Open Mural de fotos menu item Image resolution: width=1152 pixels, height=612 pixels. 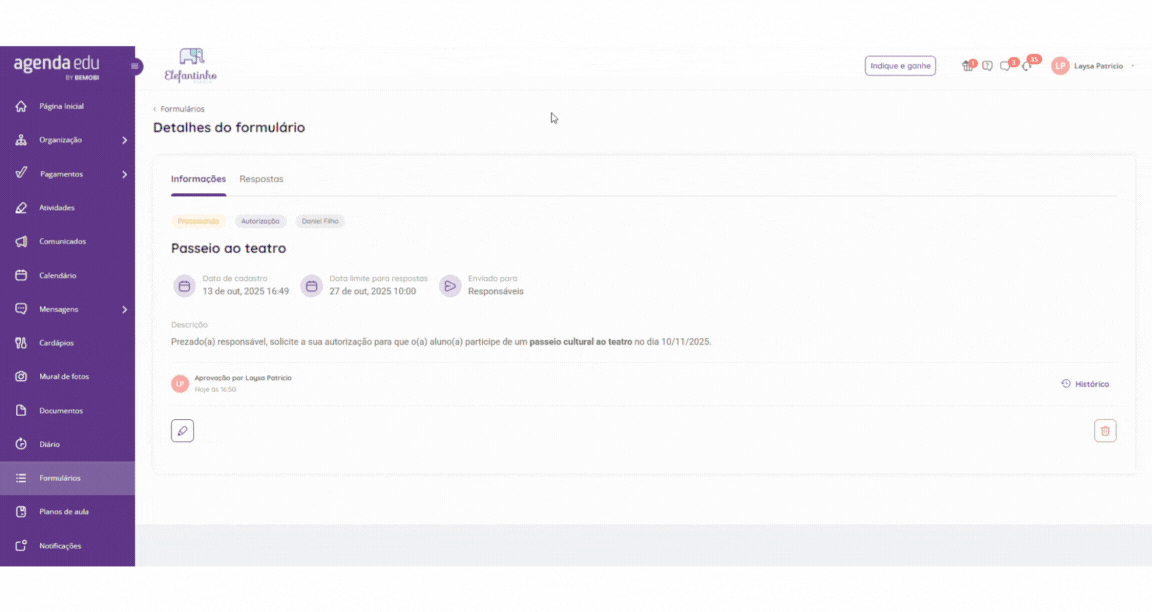coord(68,377)
